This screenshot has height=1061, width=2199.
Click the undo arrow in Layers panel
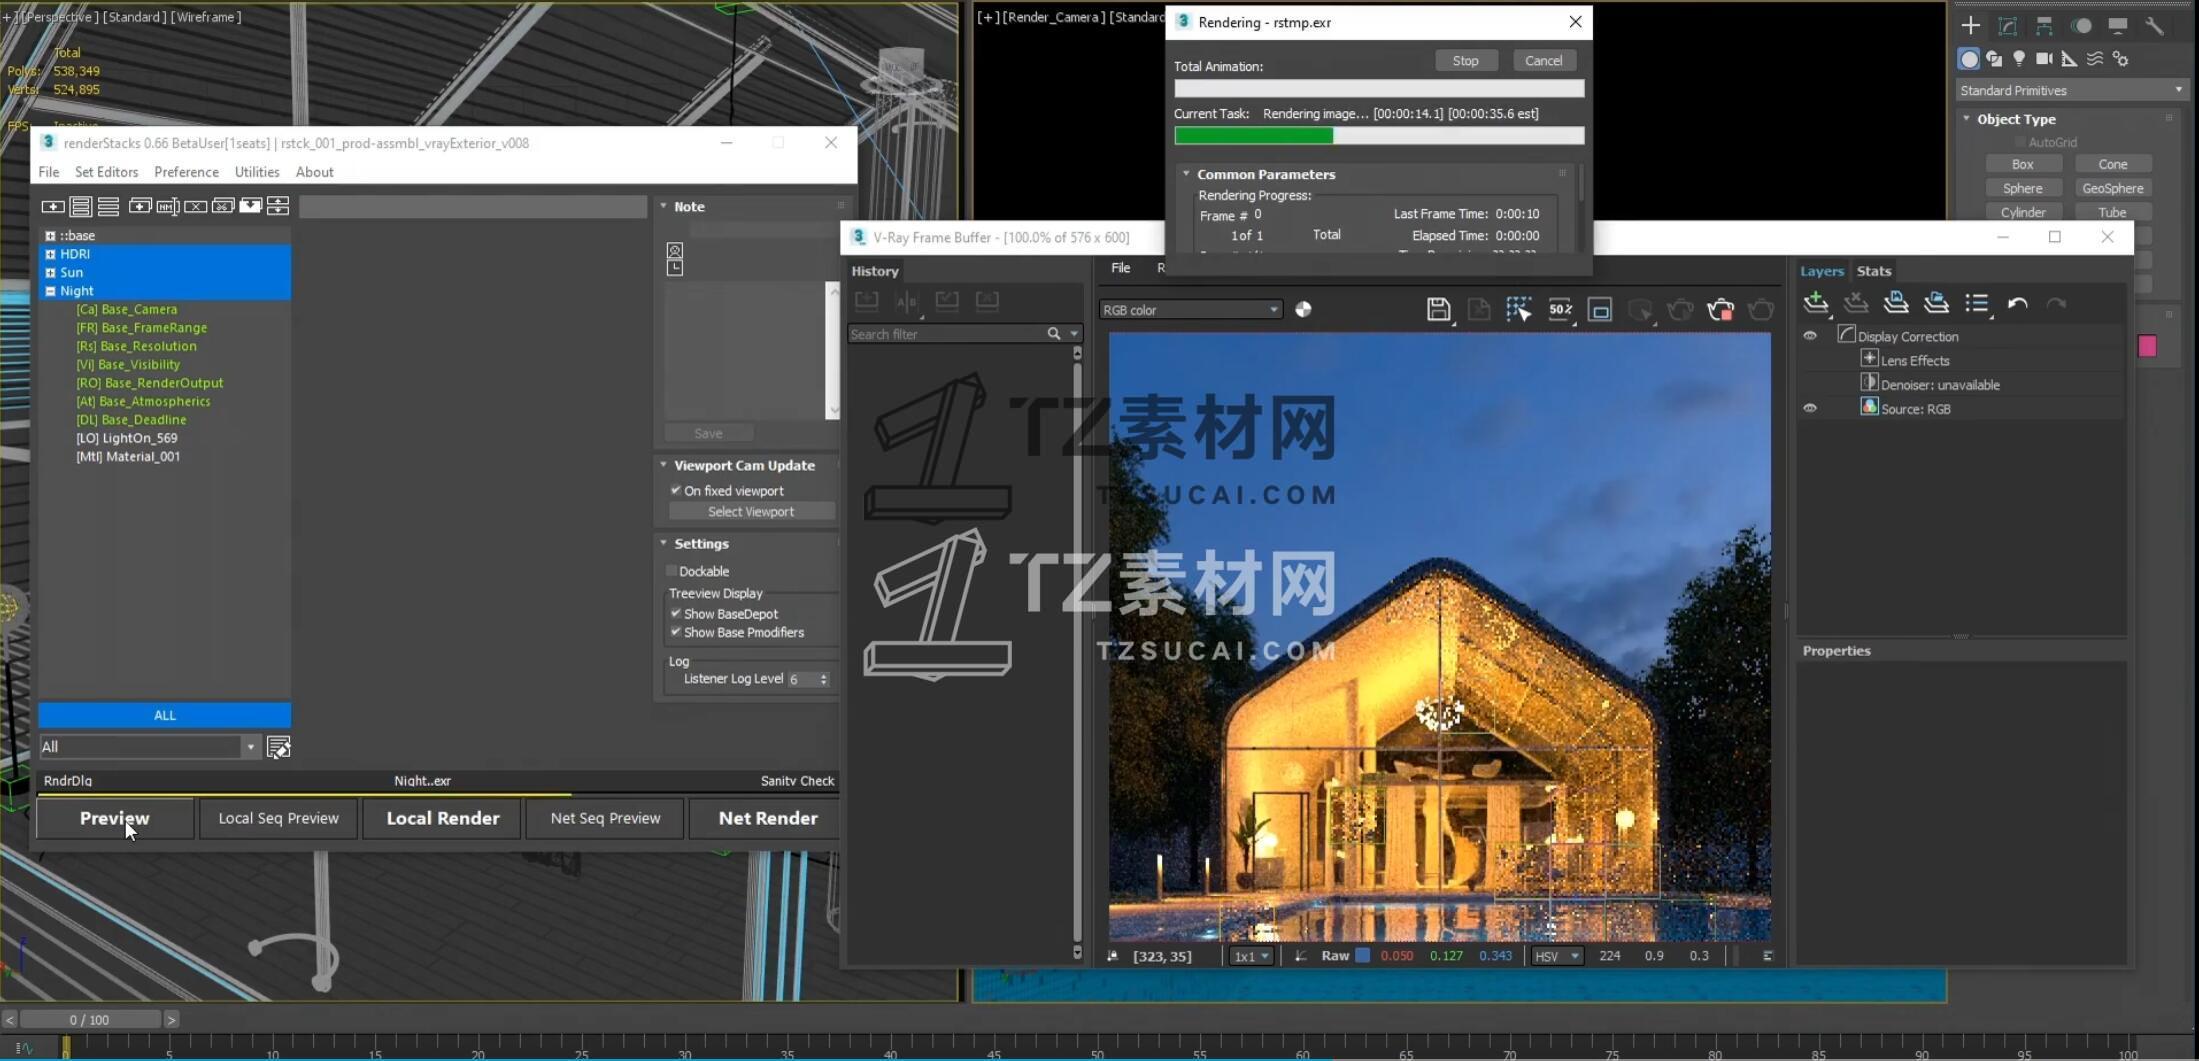[2018, 304]
